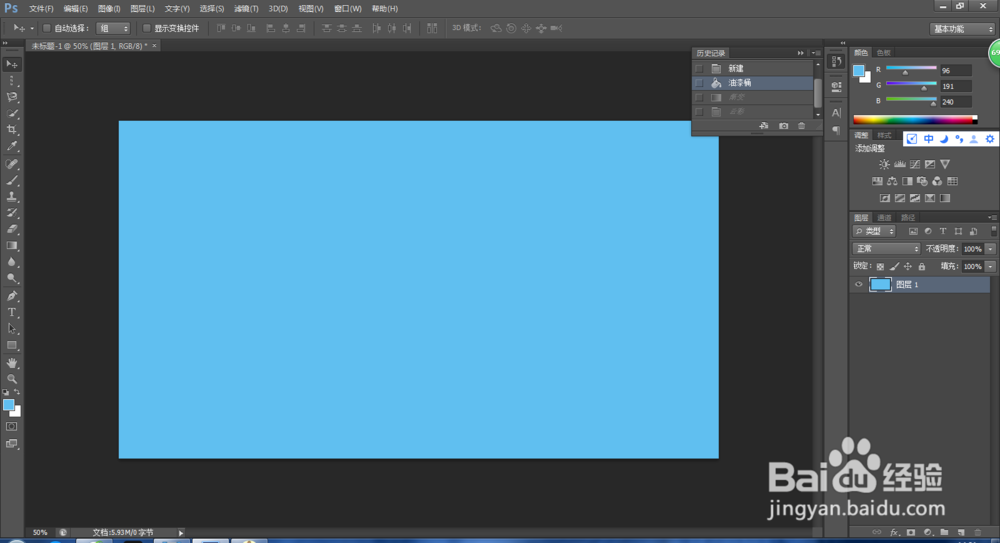Open the 填充 slider dropdown
This screenshot has width=1000, height=543.
(990, 267)
